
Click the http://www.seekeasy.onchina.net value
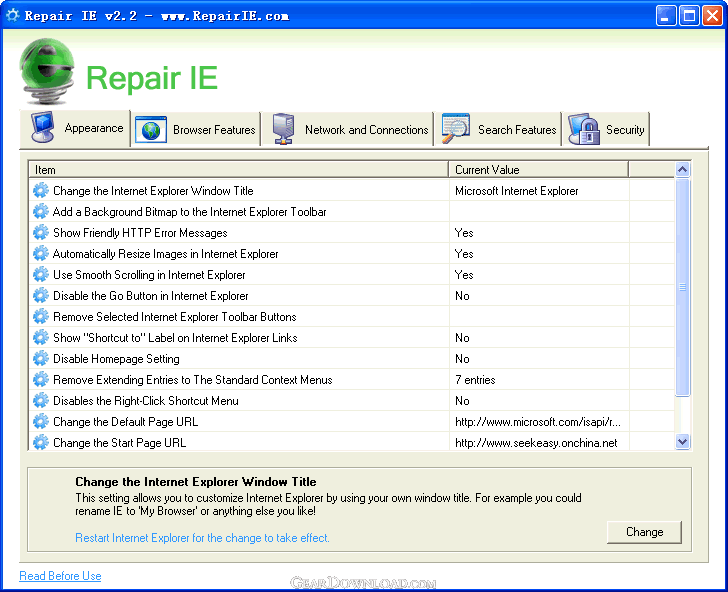(536, 442)
